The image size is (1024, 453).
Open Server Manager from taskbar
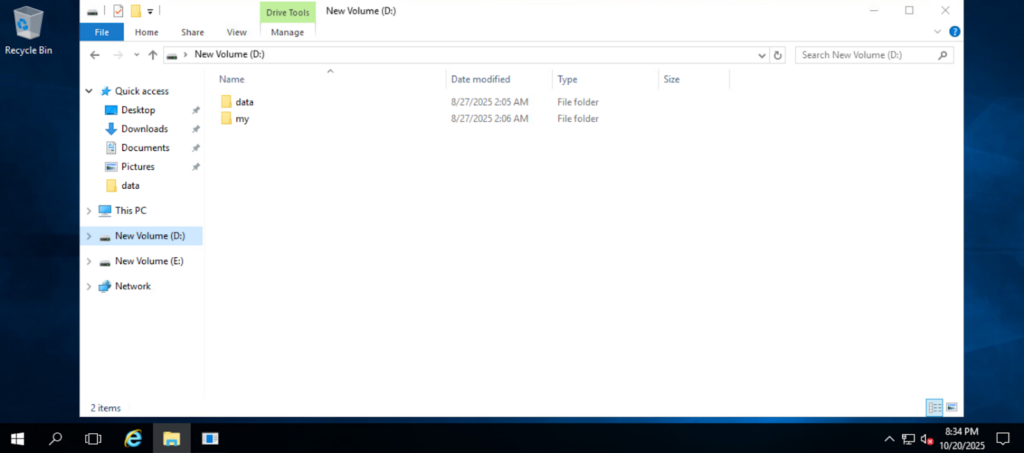[x=210, y=438]
